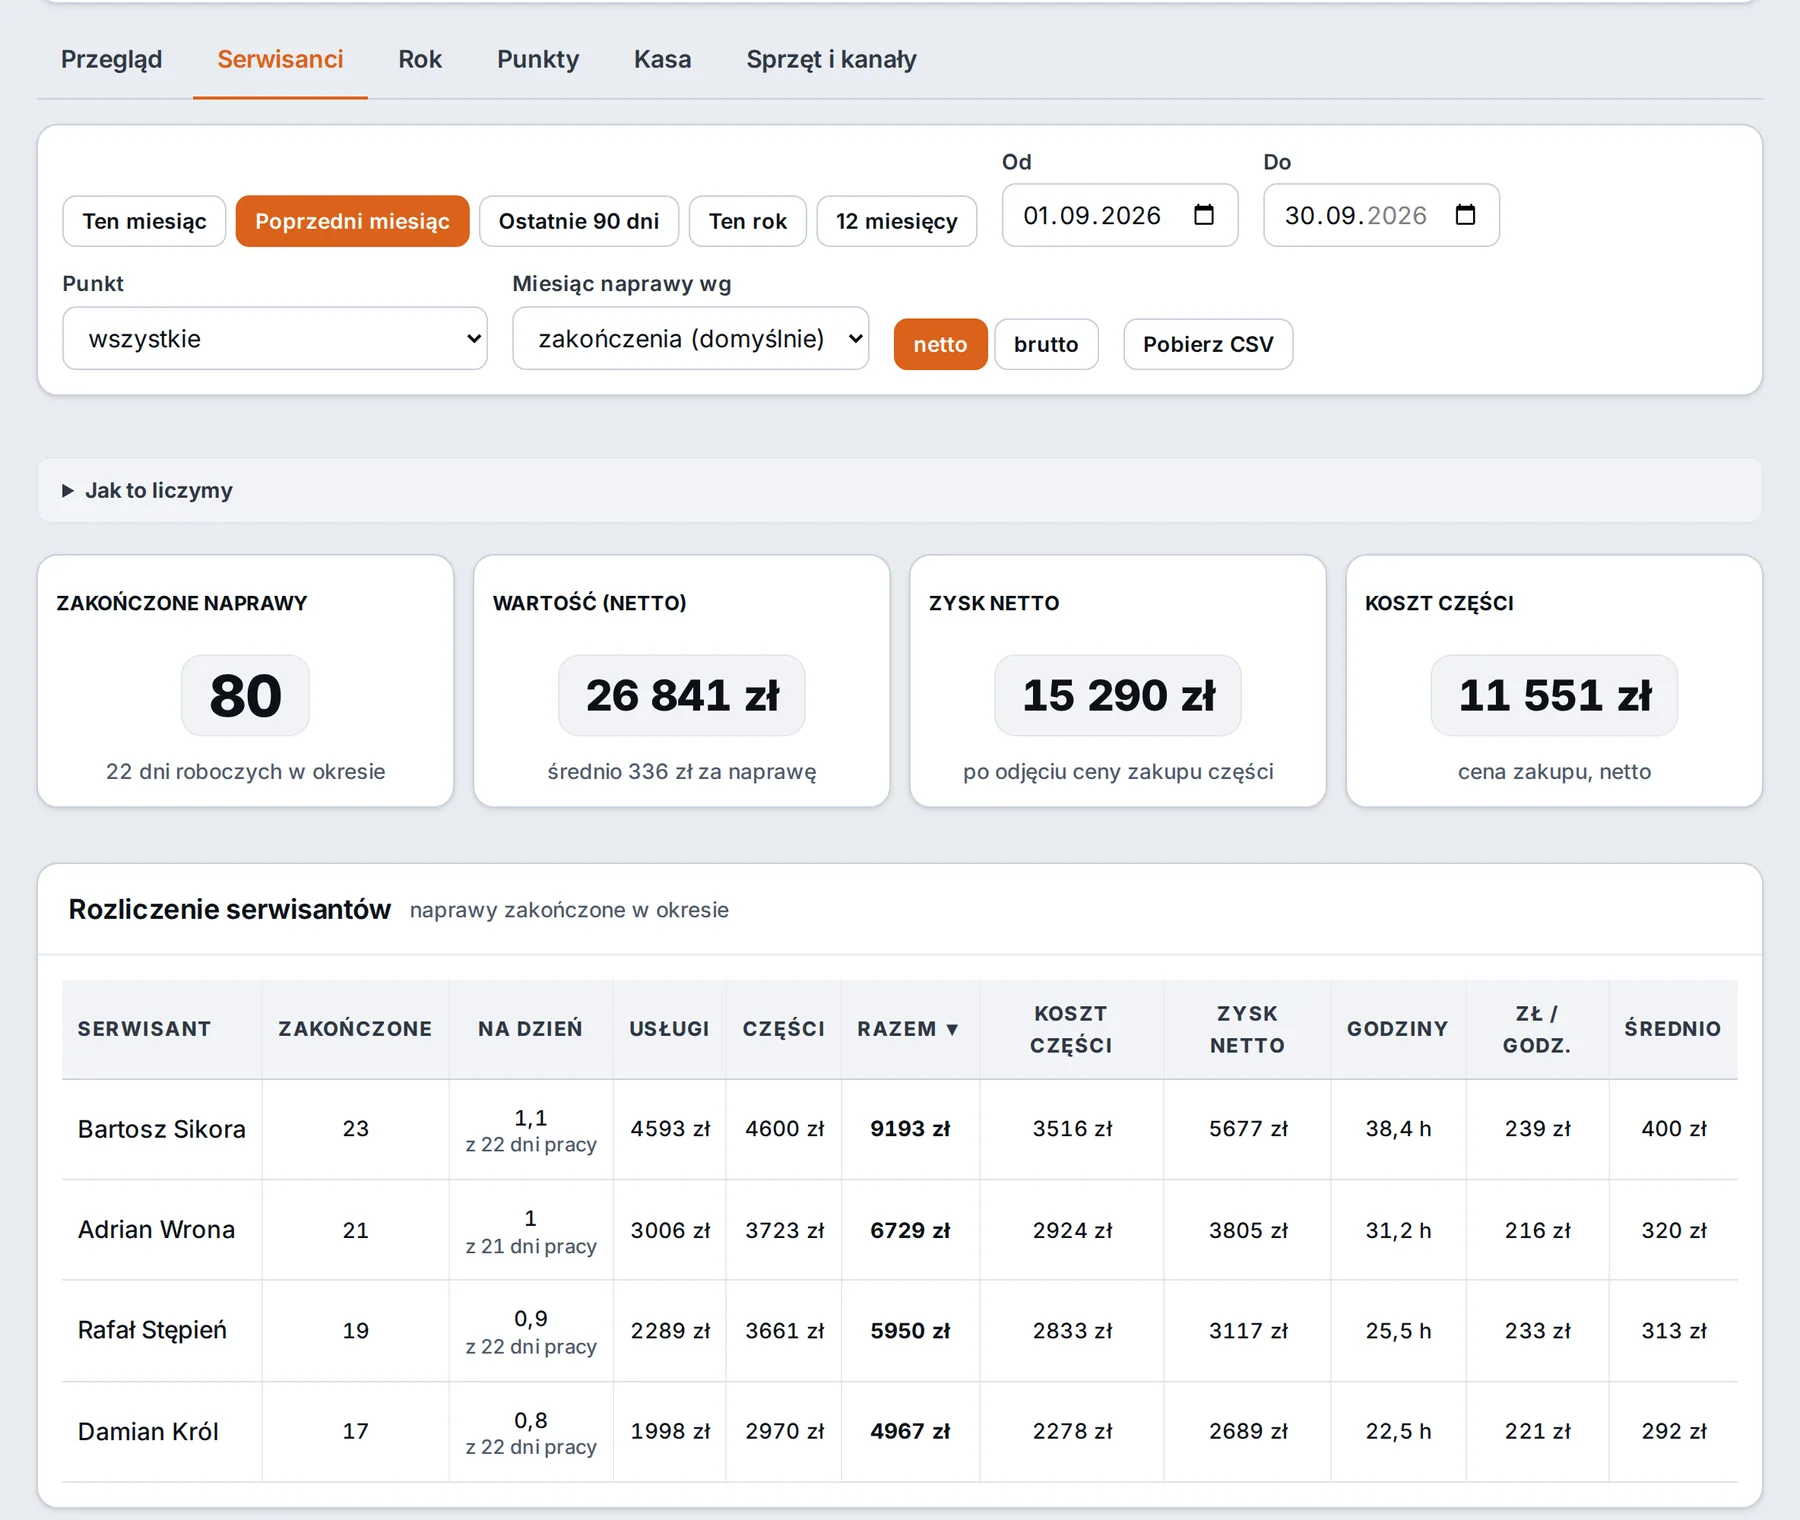Click Bartosz Sikora's 9193 zł total
Viewport: 1800px width, 1520px height.
tap(910, 1129)
